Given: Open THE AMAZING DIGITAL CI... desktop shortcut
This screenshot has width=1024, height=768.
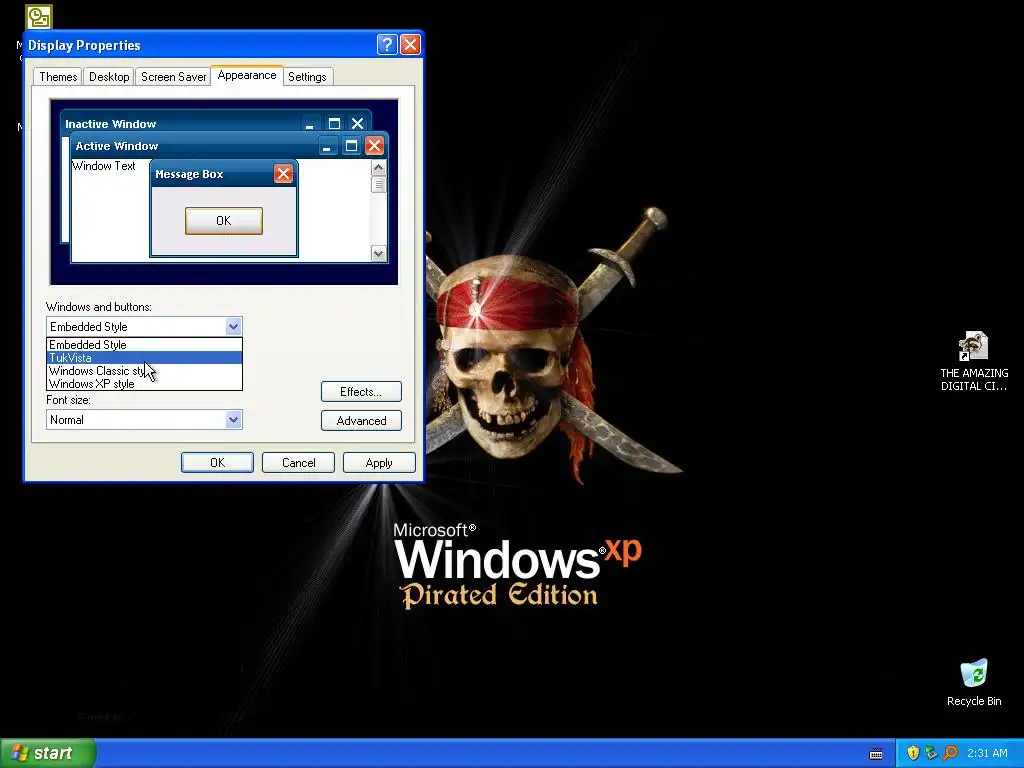Looking at the screenshot, I should [x=974, y=360].
